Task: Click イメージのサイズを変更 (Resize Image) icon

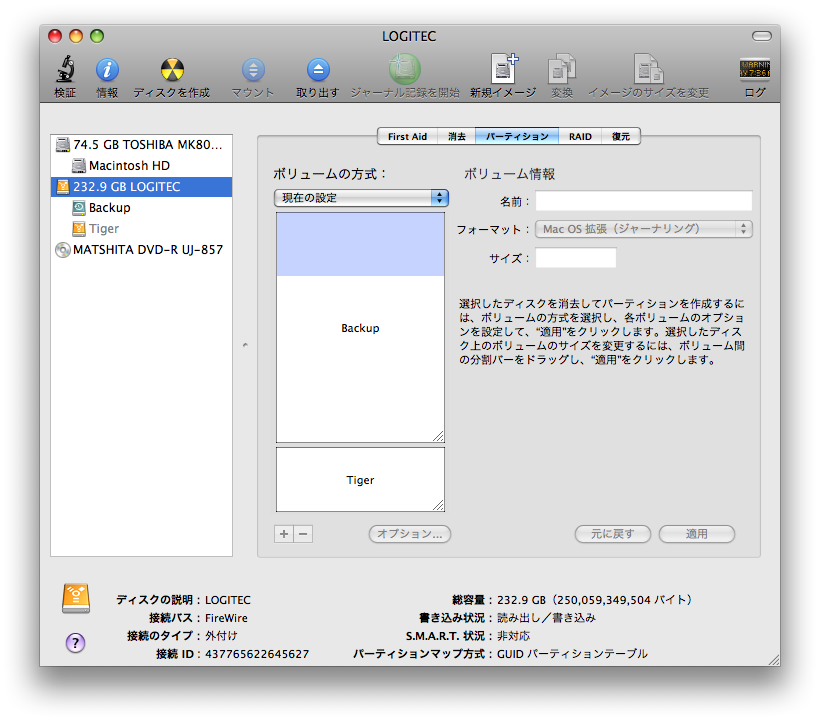Action: click(648, 68)
